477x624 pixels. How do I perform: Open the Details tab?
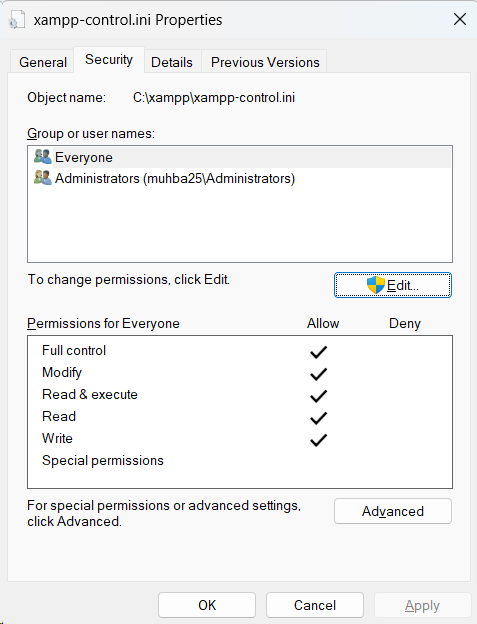coord(171,62)
